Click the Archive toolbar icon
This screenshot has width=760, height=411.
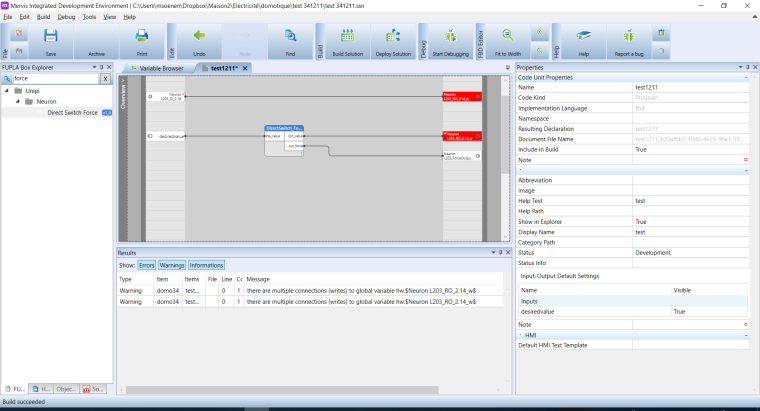[96, 38]
